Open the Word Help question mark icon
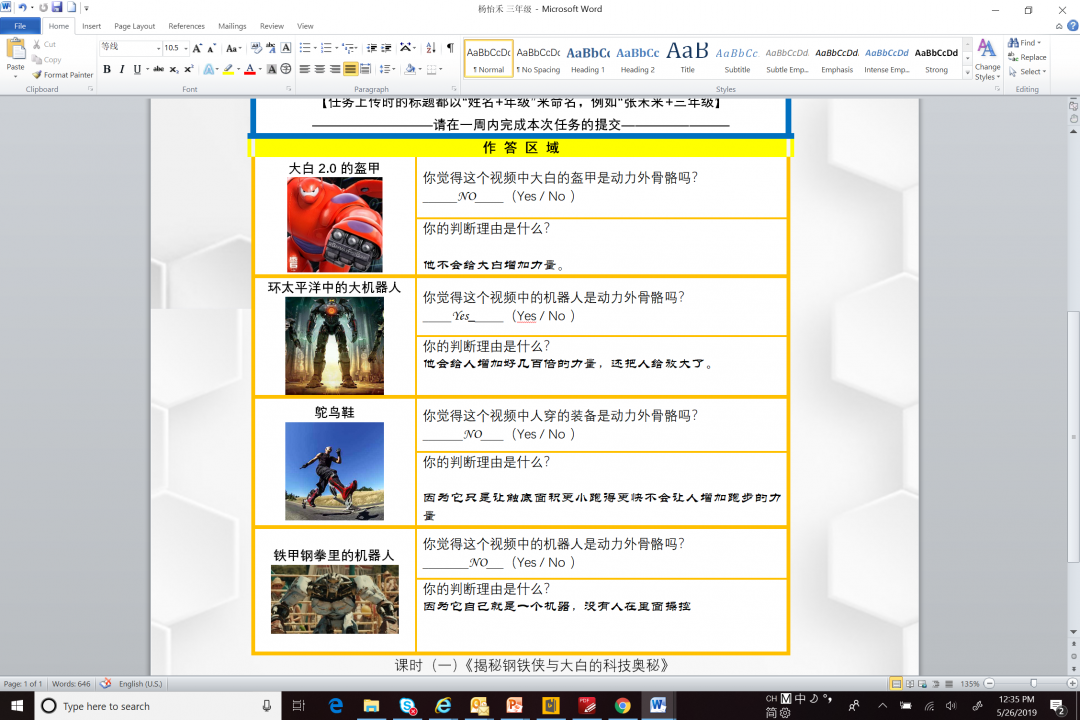 pos(1072,26)
